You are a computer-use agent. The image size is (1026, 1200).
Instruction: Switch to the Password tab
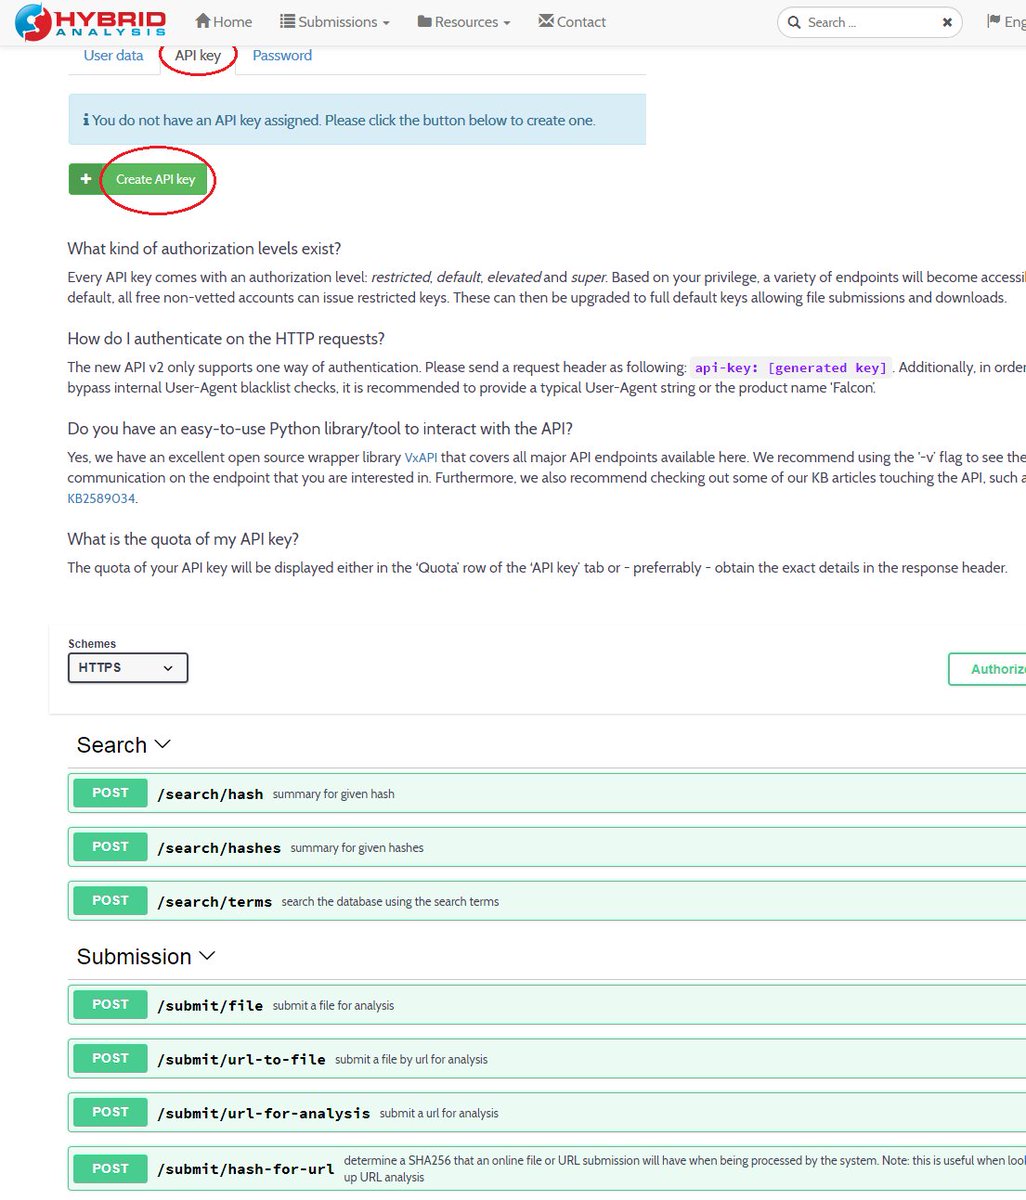point(282,55)
